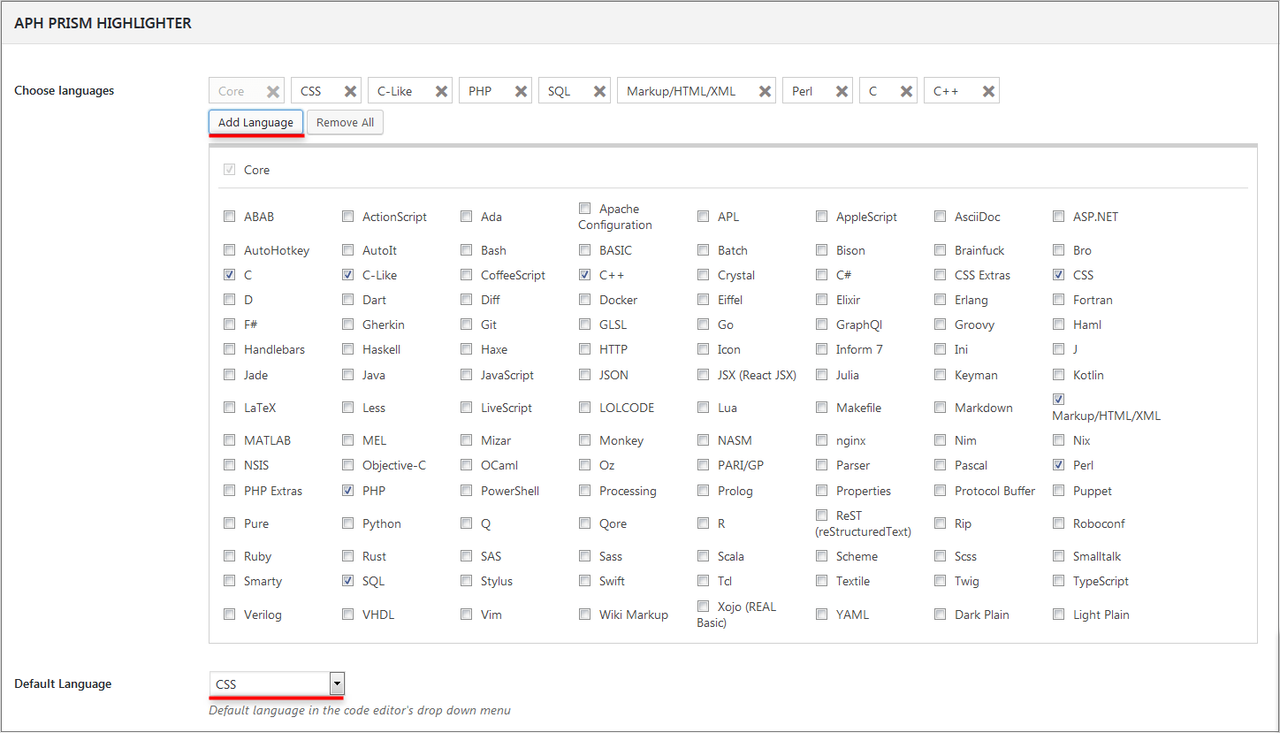Check the Markdown checkbox

941,407
